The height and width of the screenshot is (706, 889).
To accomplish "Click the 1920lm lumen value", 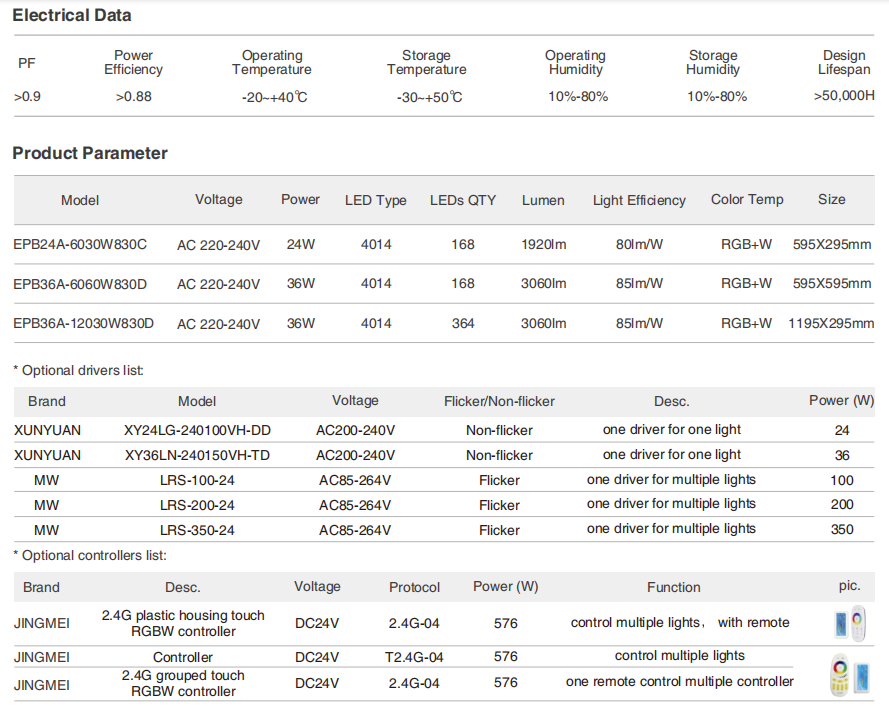I will (x=544, y=244).
